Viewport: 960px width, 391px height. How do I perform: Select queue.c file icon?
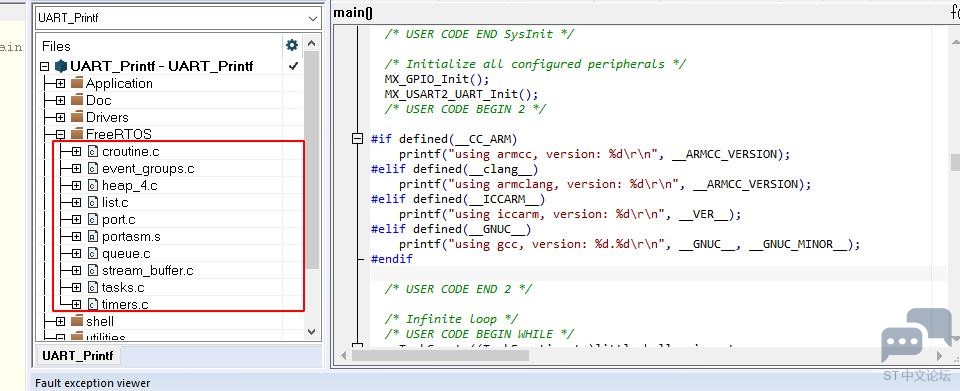click(x=92, y=253)
